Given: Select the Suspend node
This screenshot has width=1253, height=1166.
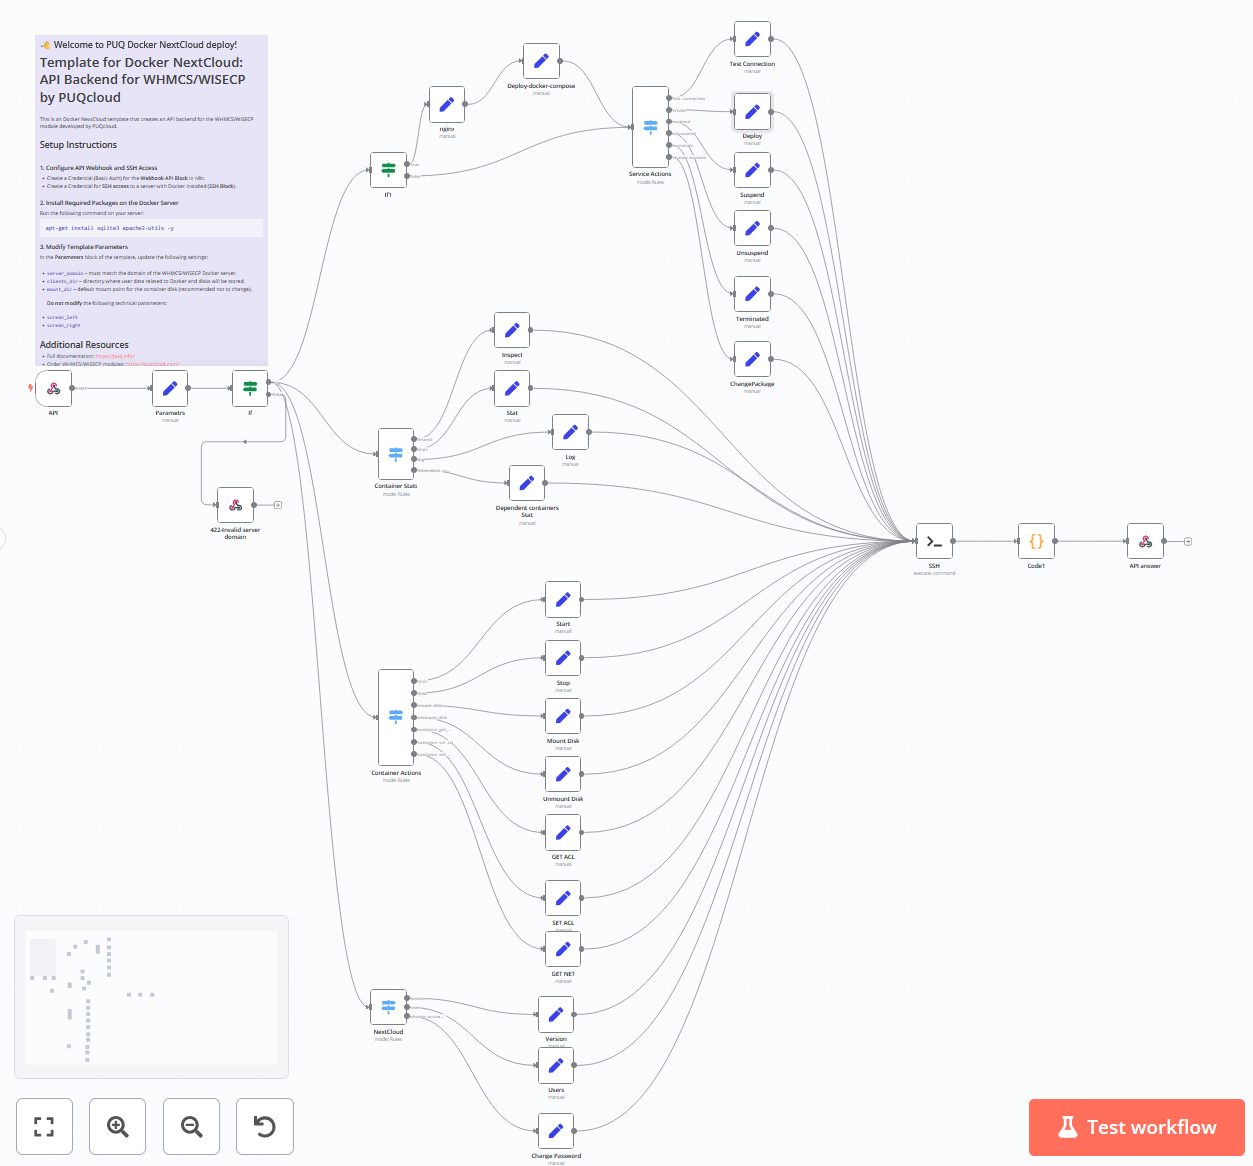Looking at the screenshot, I should point(752,170).
